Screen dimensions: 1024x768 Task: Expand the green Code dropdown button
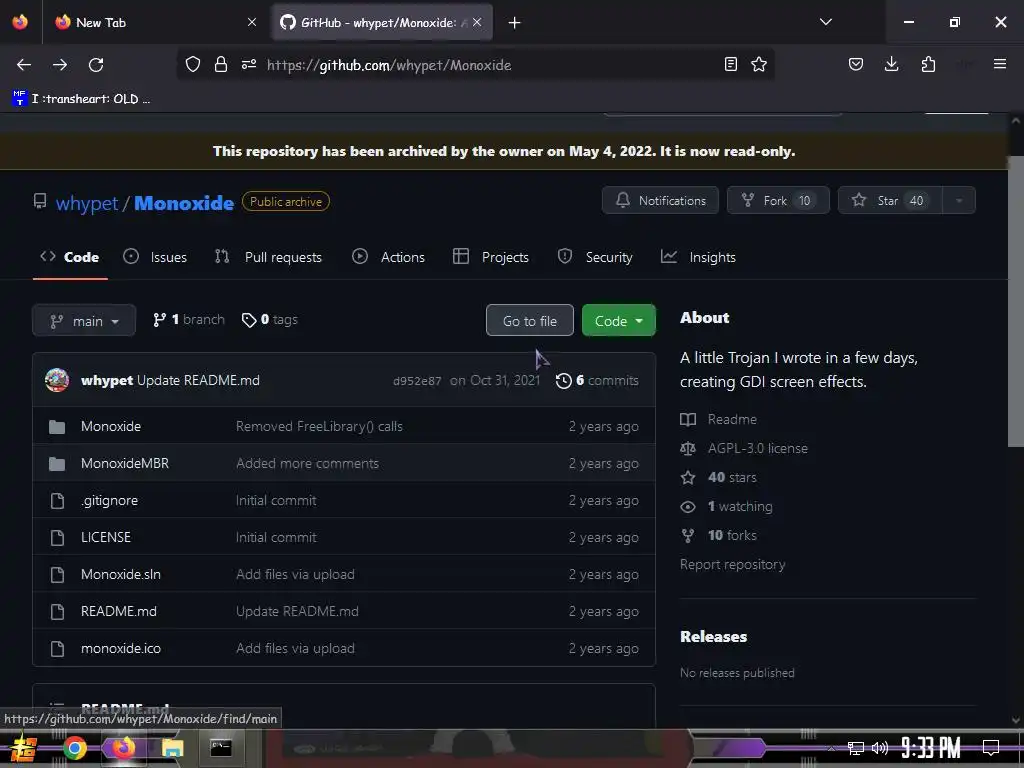click(618, 321)
